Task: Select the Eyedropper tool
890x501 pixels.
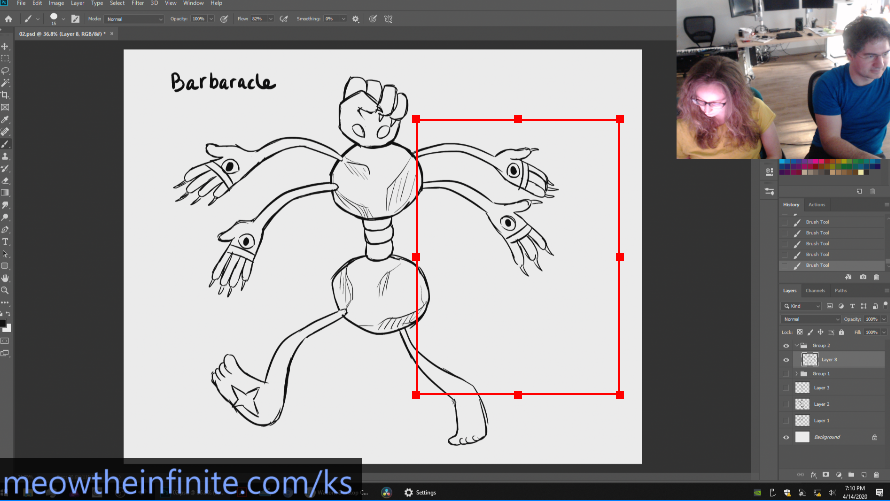Action: point(5,120)
